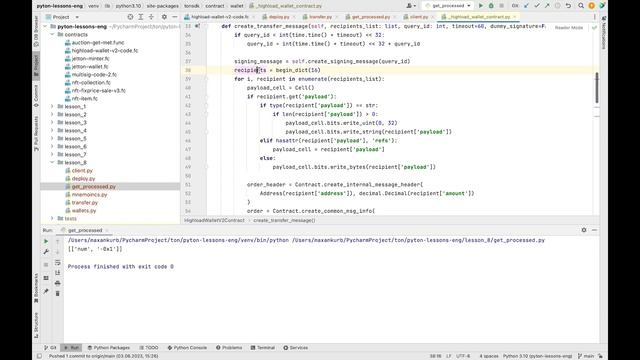Print the Run console output
The height and width of the screenshot is (360, 640).
coord(58,283)
